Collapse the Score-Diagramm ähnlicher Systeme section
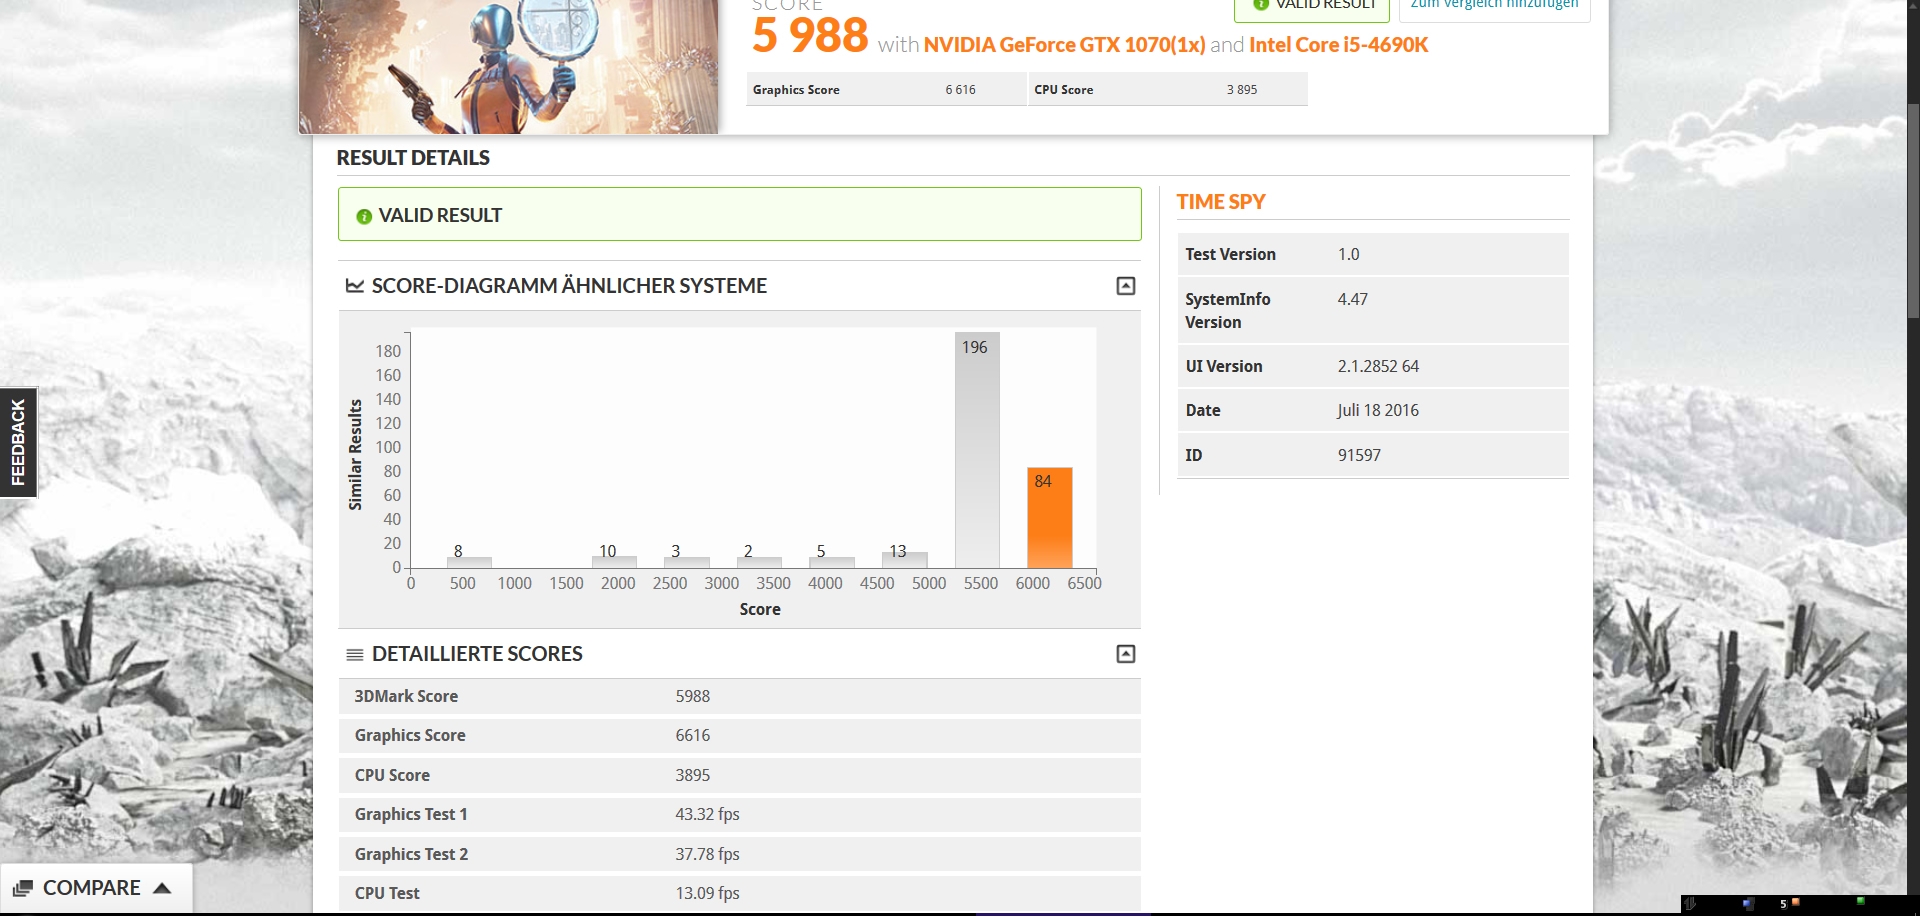 [1125, 286]
